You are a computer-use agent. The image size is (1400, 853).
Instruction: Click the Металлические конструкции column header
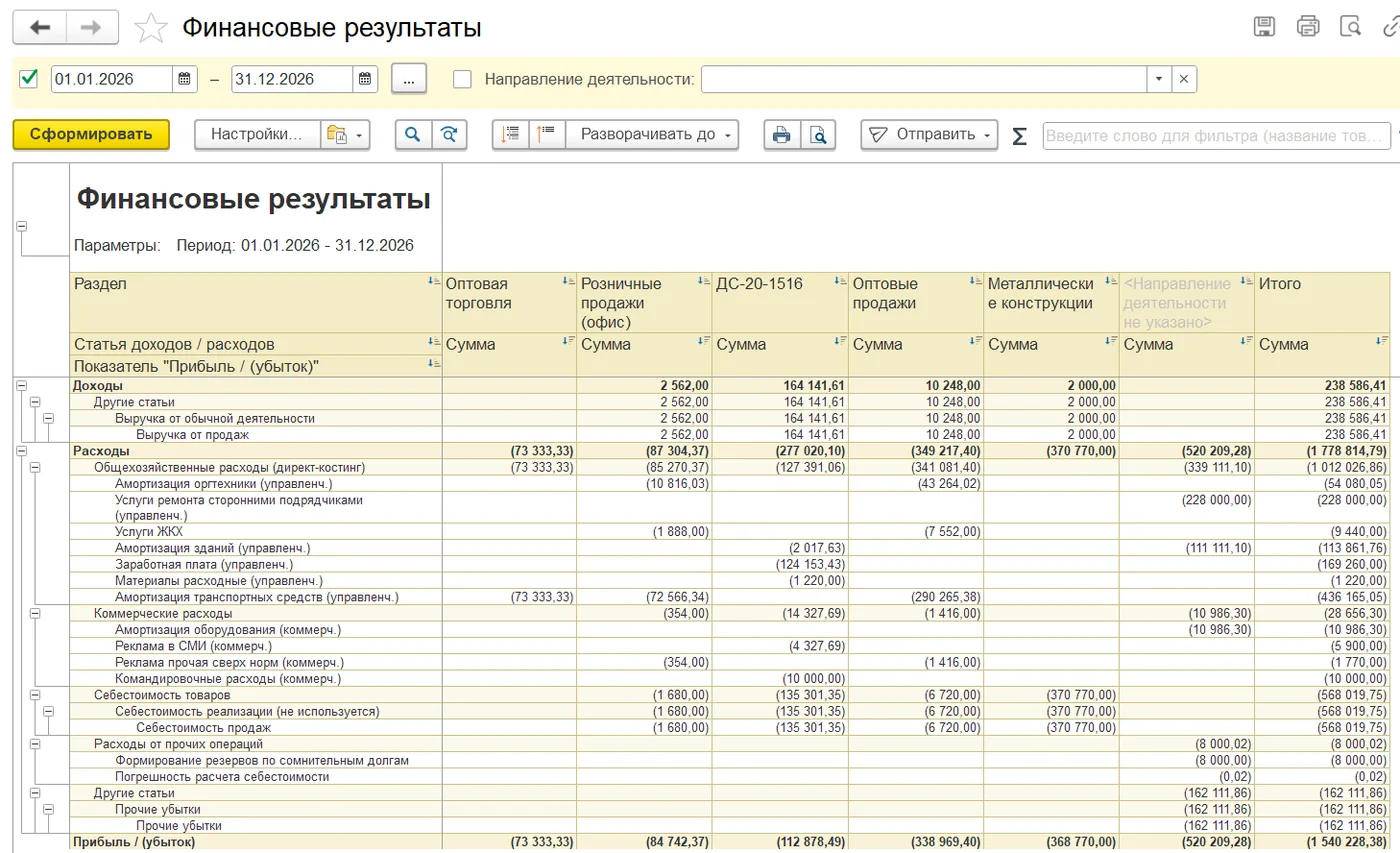pos(1051,301)
